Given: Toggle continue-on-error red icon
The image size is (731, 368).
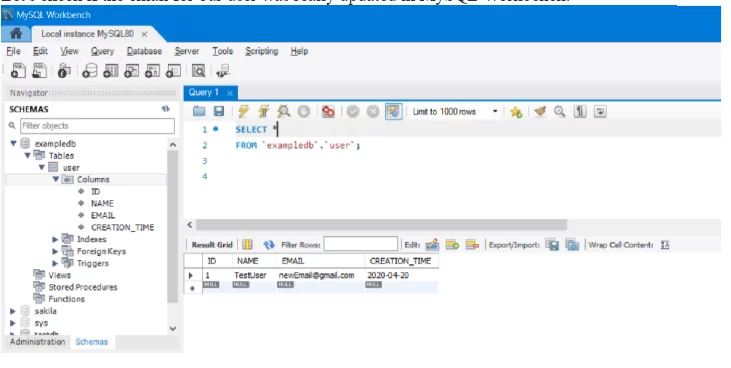Looking at the screenshot, I should click(328, 111).
